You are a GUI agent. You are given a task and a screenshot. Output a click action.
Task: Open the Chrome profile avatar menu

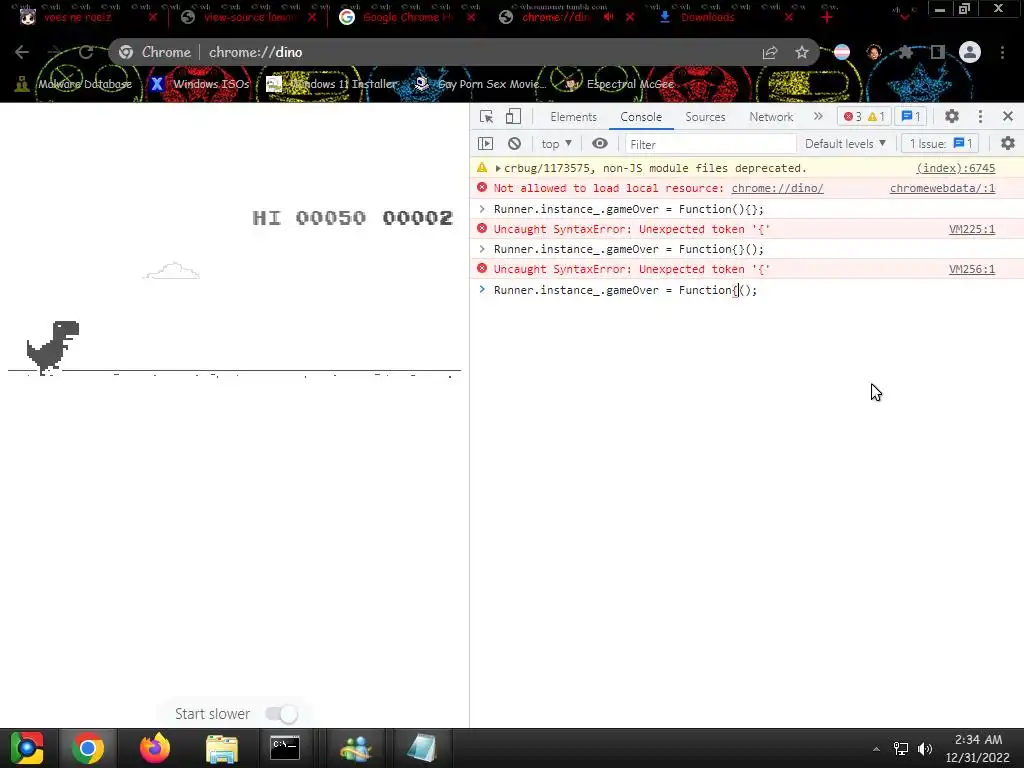[970, 52]
